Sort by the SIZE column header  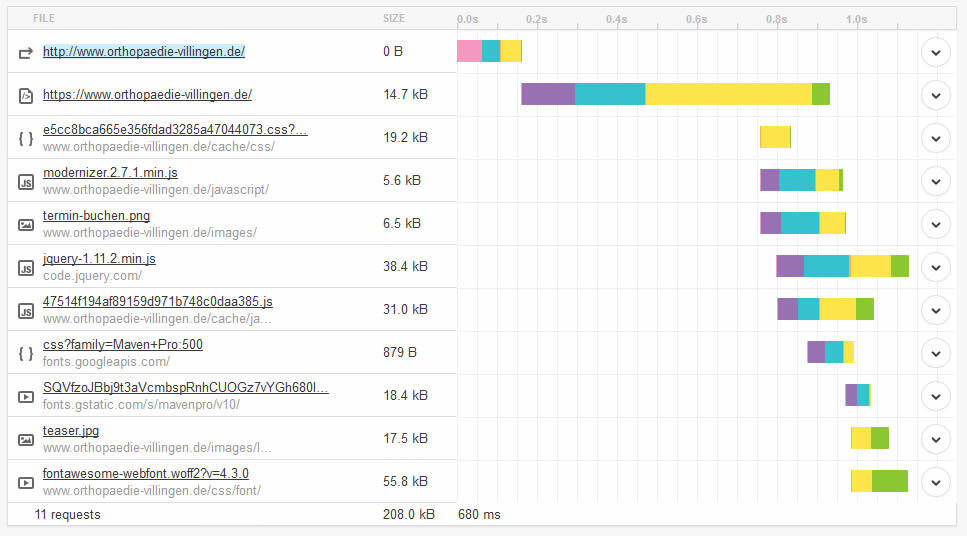(x=393, y=19)
